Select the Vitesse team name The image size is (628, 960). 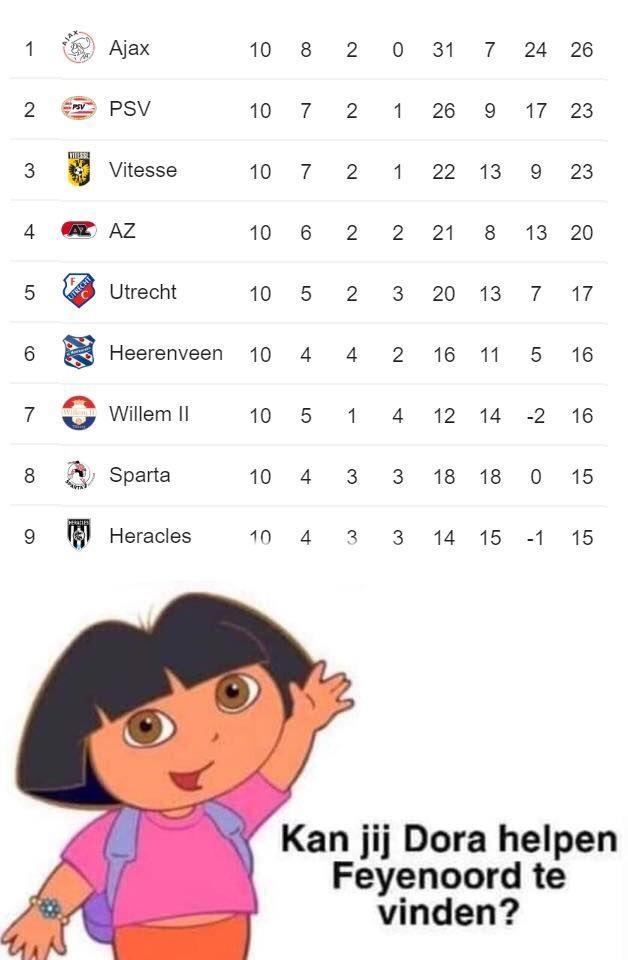pyautogui.click(x=143, y=170)
